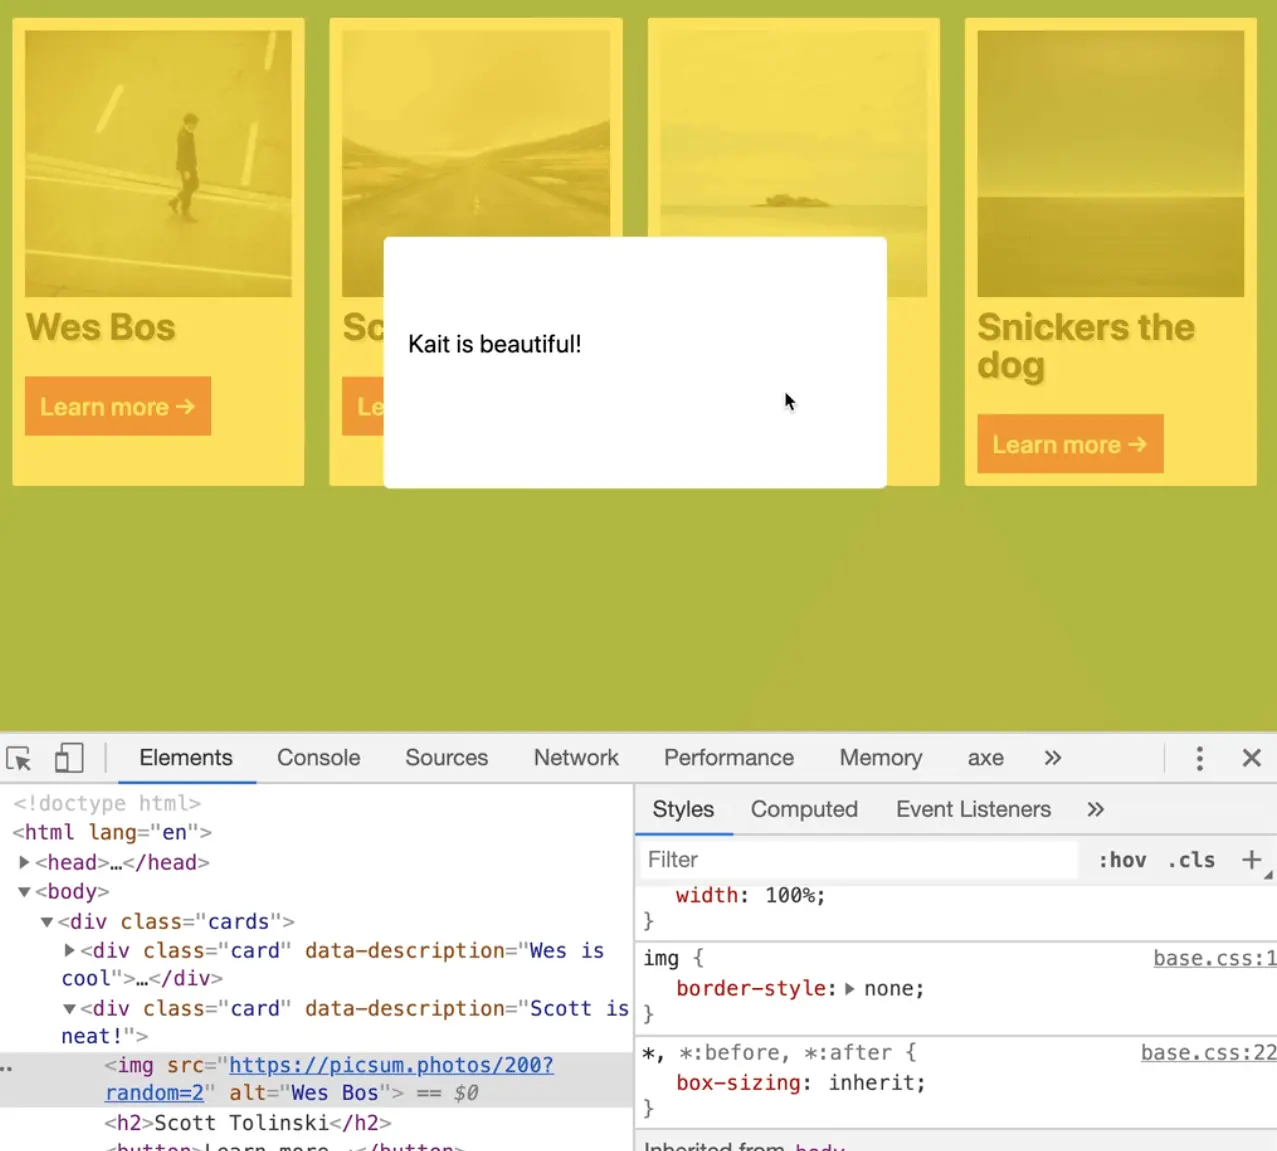Close the DevTools panel
This screenshot has height=1151, width=1277.
pyautogui.click(x=1251, y=759)
